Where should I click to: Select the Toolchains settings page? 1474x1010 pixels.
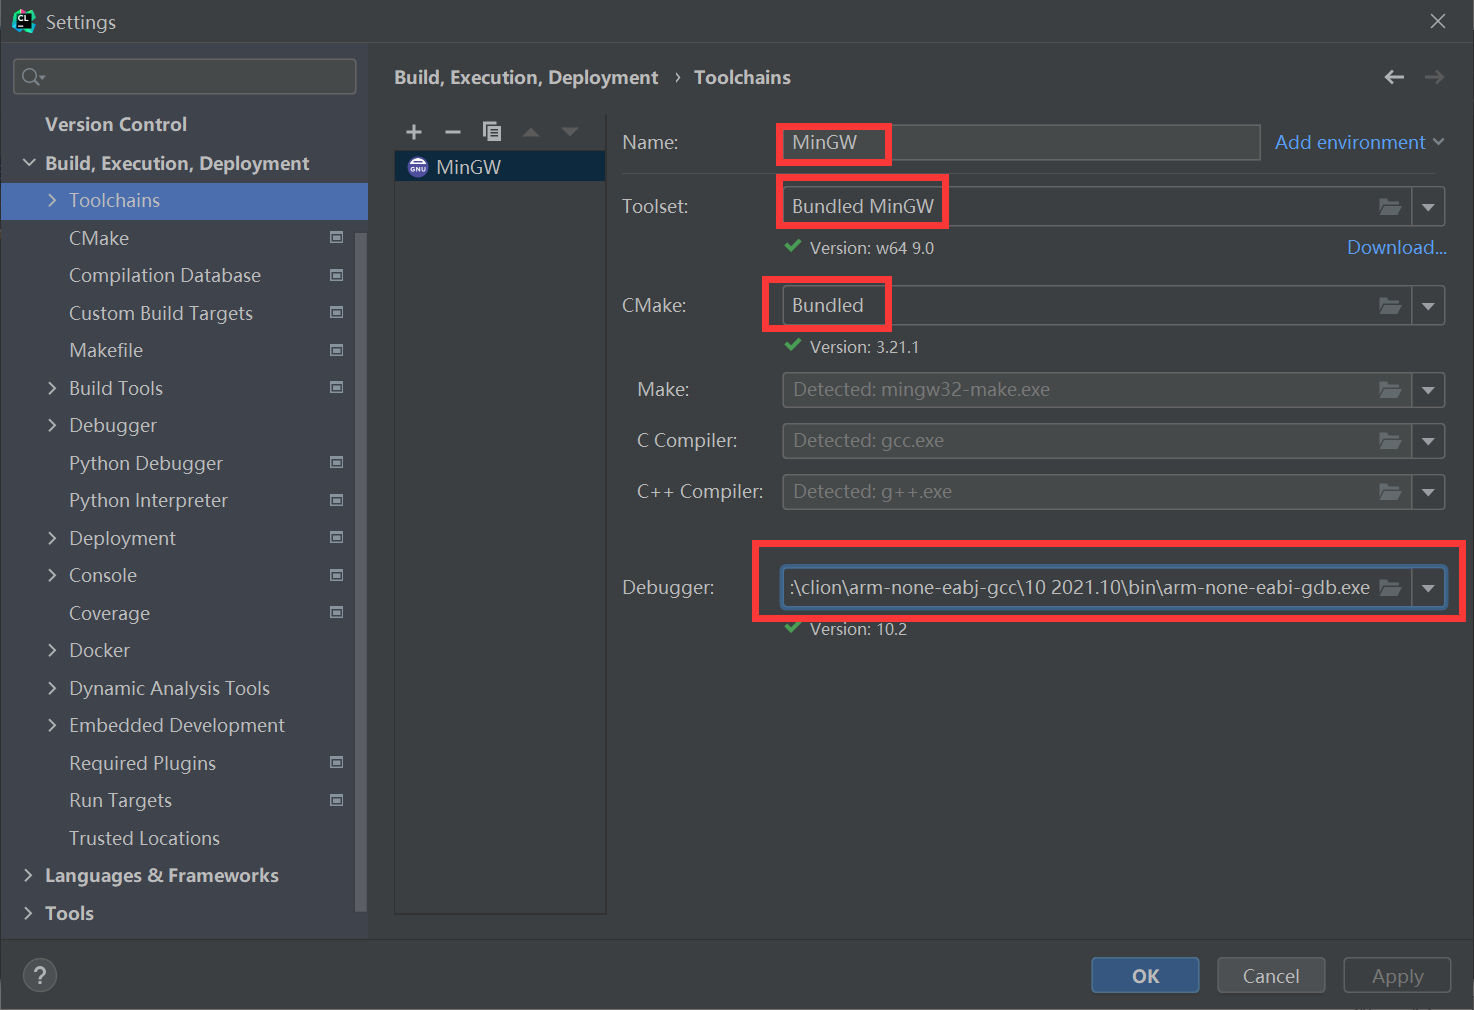coord(184,200)
